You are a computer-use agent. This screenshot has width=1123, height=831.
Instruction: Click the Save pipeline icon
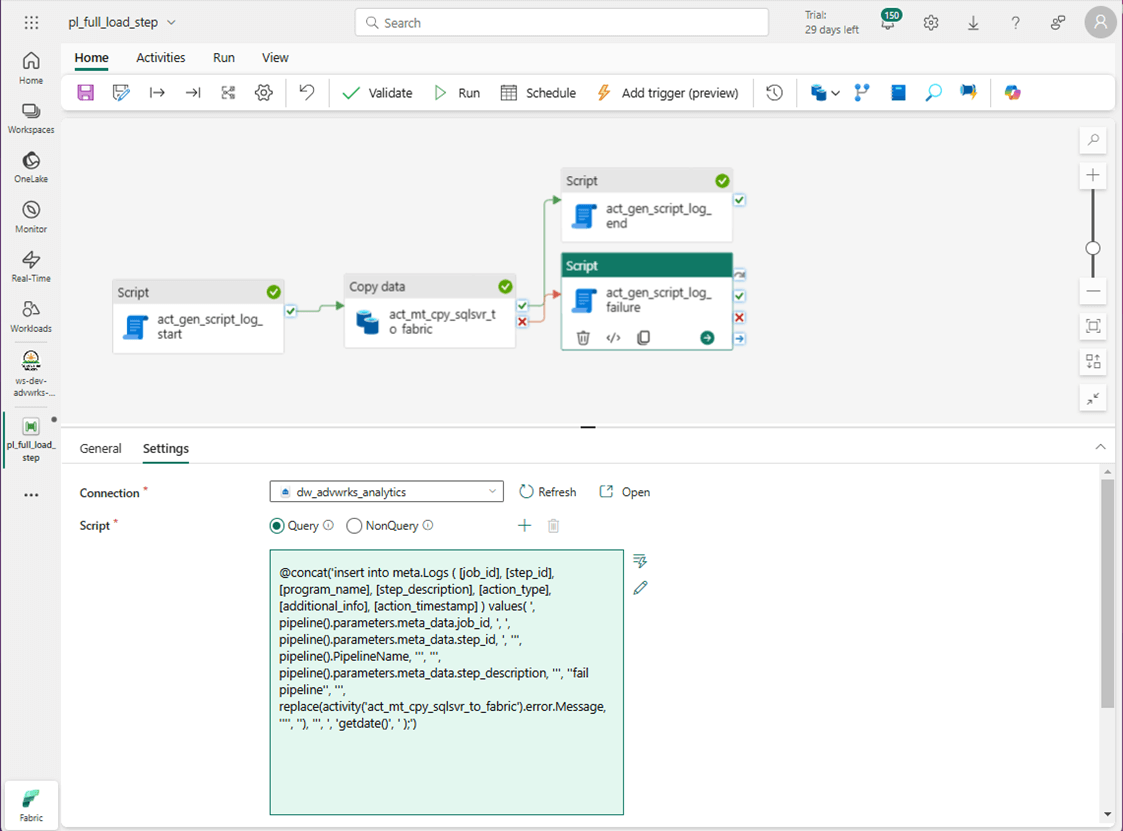point(86,92)
